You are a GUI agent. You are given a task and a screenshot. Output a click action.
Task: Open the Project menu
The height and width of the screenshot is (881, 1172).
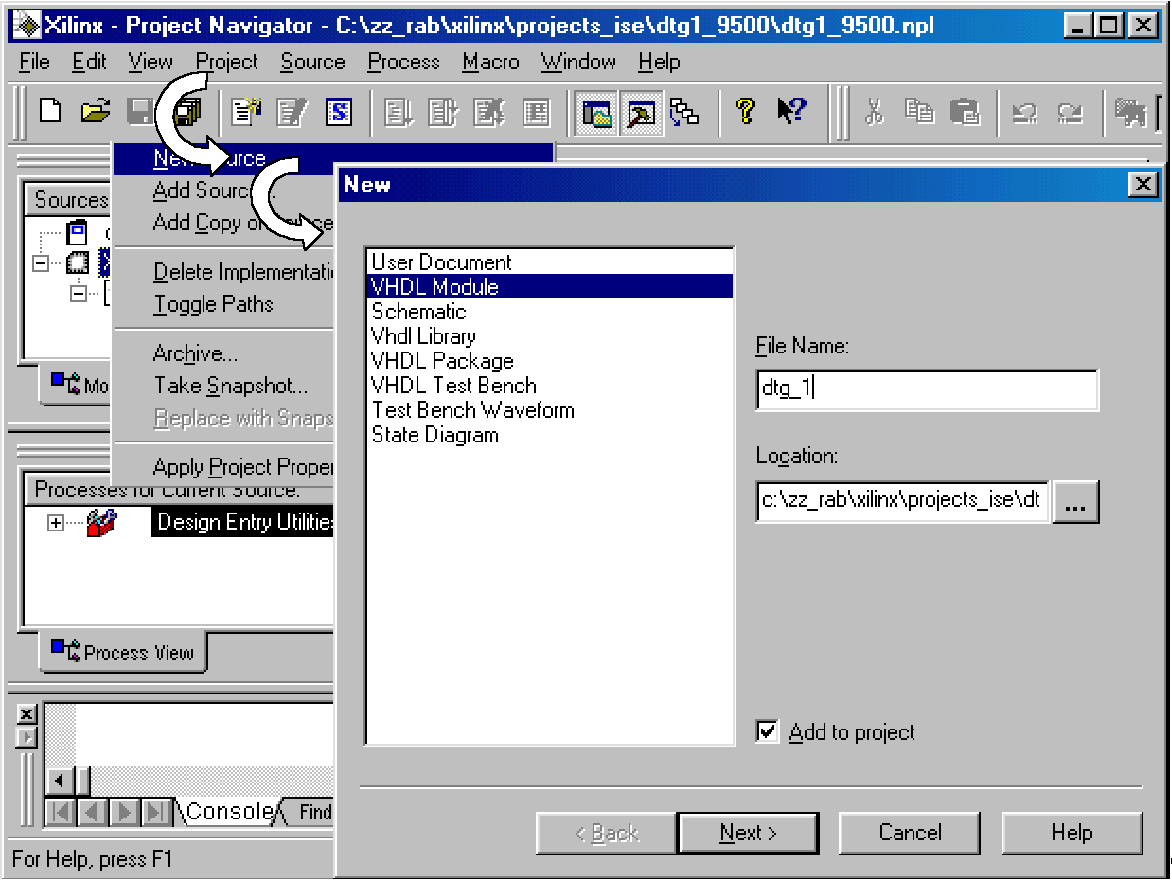(226, 62)
